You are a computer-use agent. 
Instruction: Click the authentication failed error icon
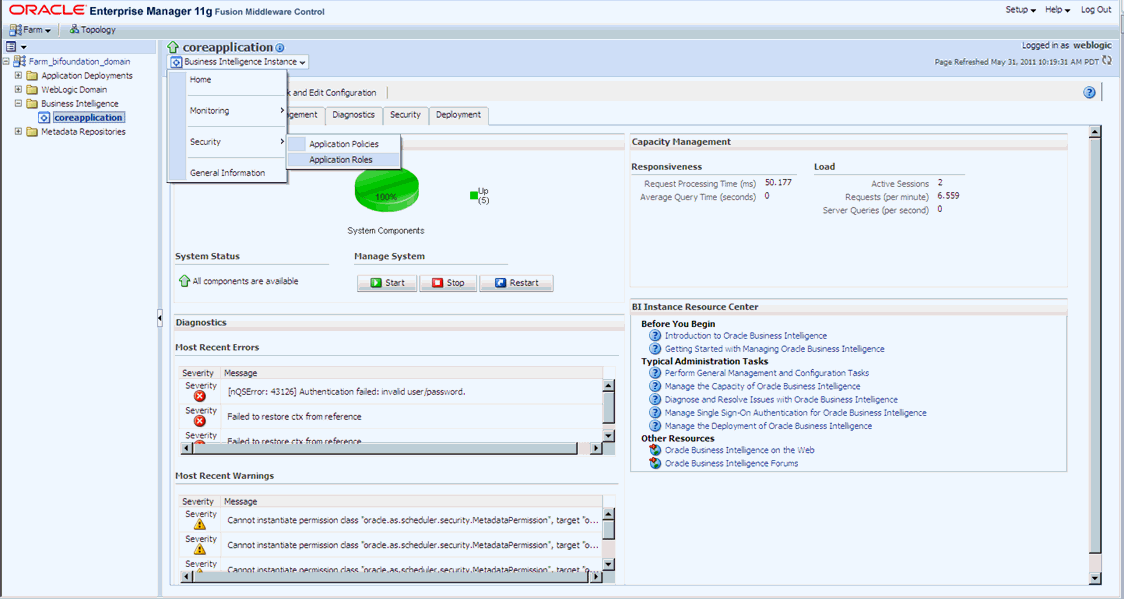click(x=200, y=396)
